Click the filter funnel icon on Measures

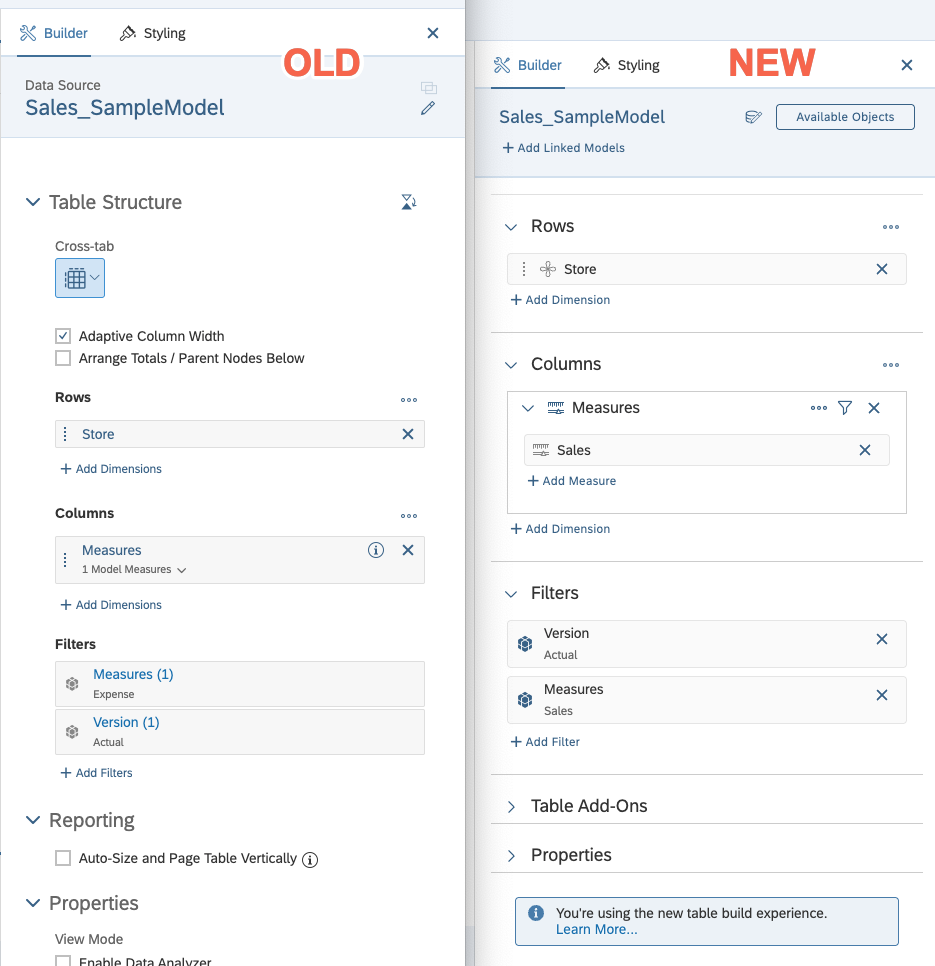(x=845, y=408)
